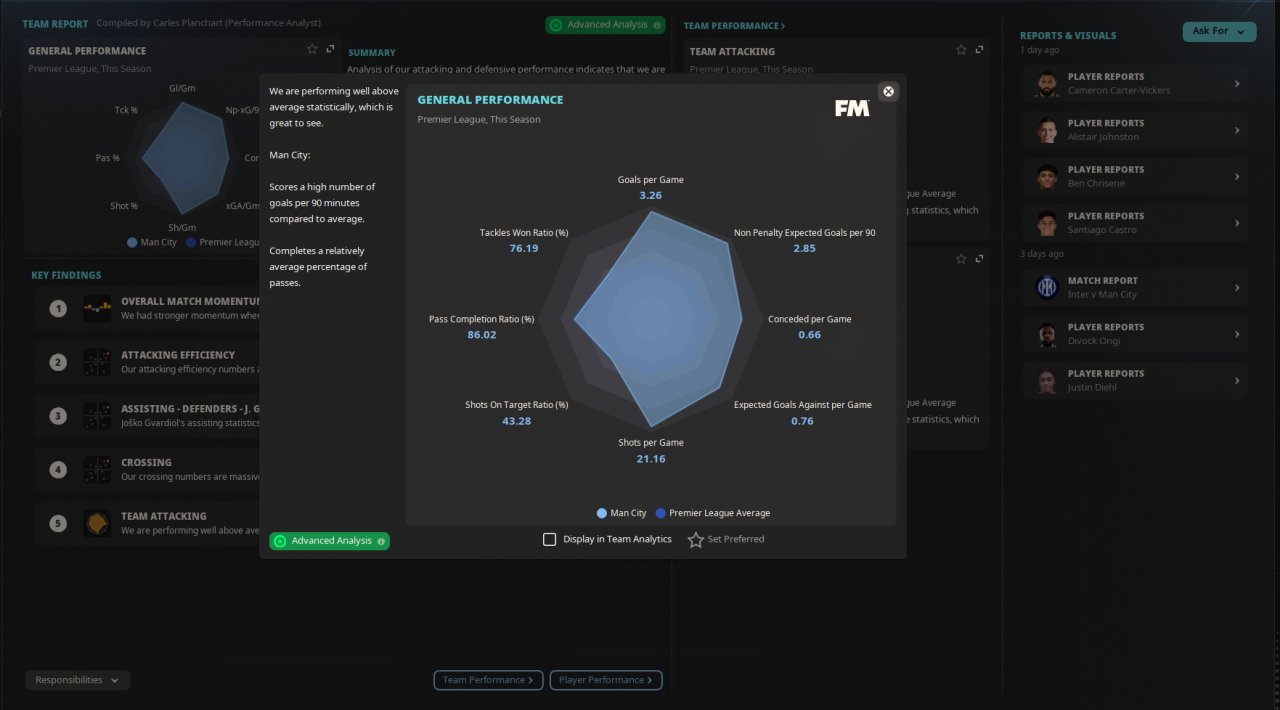Click Overall Match Momentum chart icon
Screen dimensions: 1280x710
coord(97,308)
